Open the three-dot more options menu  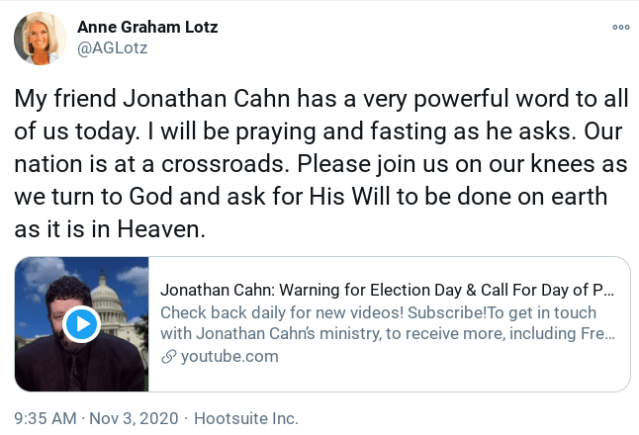620,27
